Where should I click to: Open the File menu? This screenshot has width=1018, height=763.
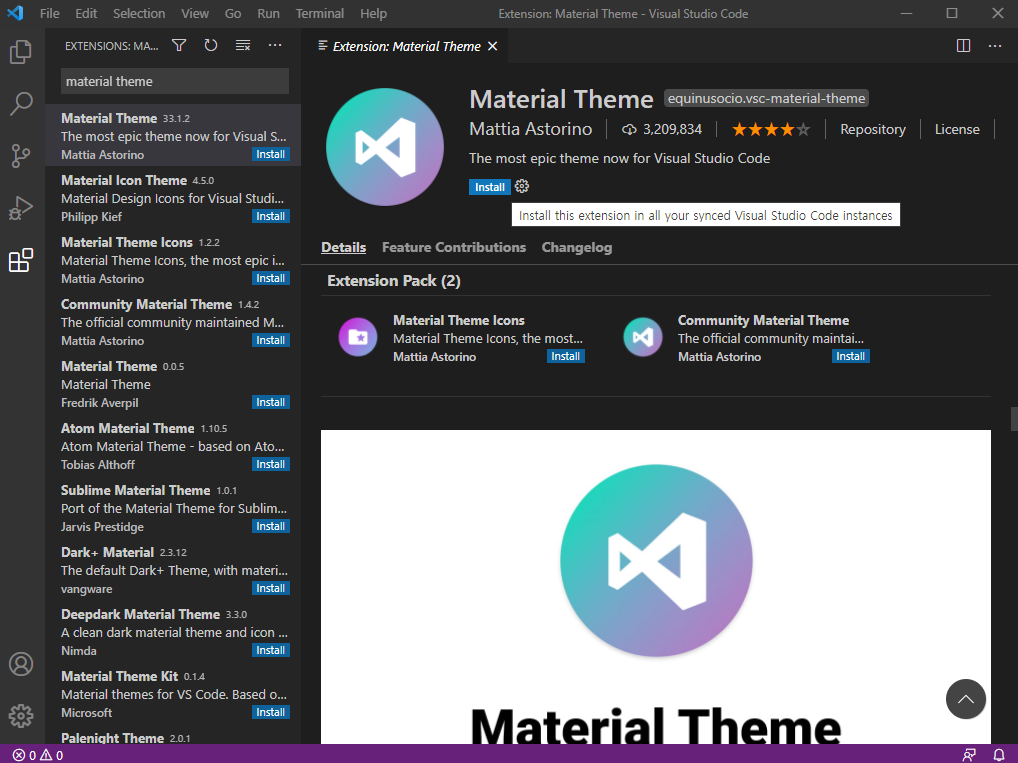pyautogui.click(x=49, y=13)
